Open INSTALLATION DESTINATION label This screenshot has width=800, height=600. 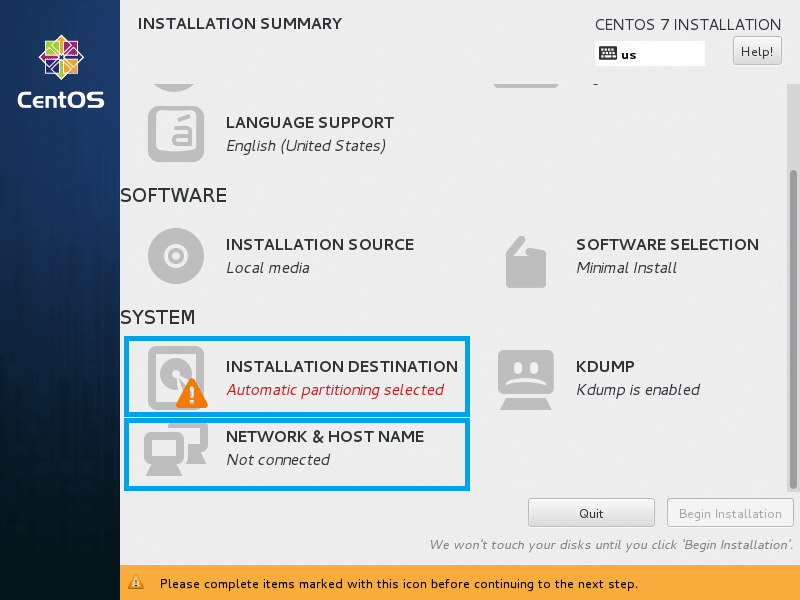coord(342,366)
